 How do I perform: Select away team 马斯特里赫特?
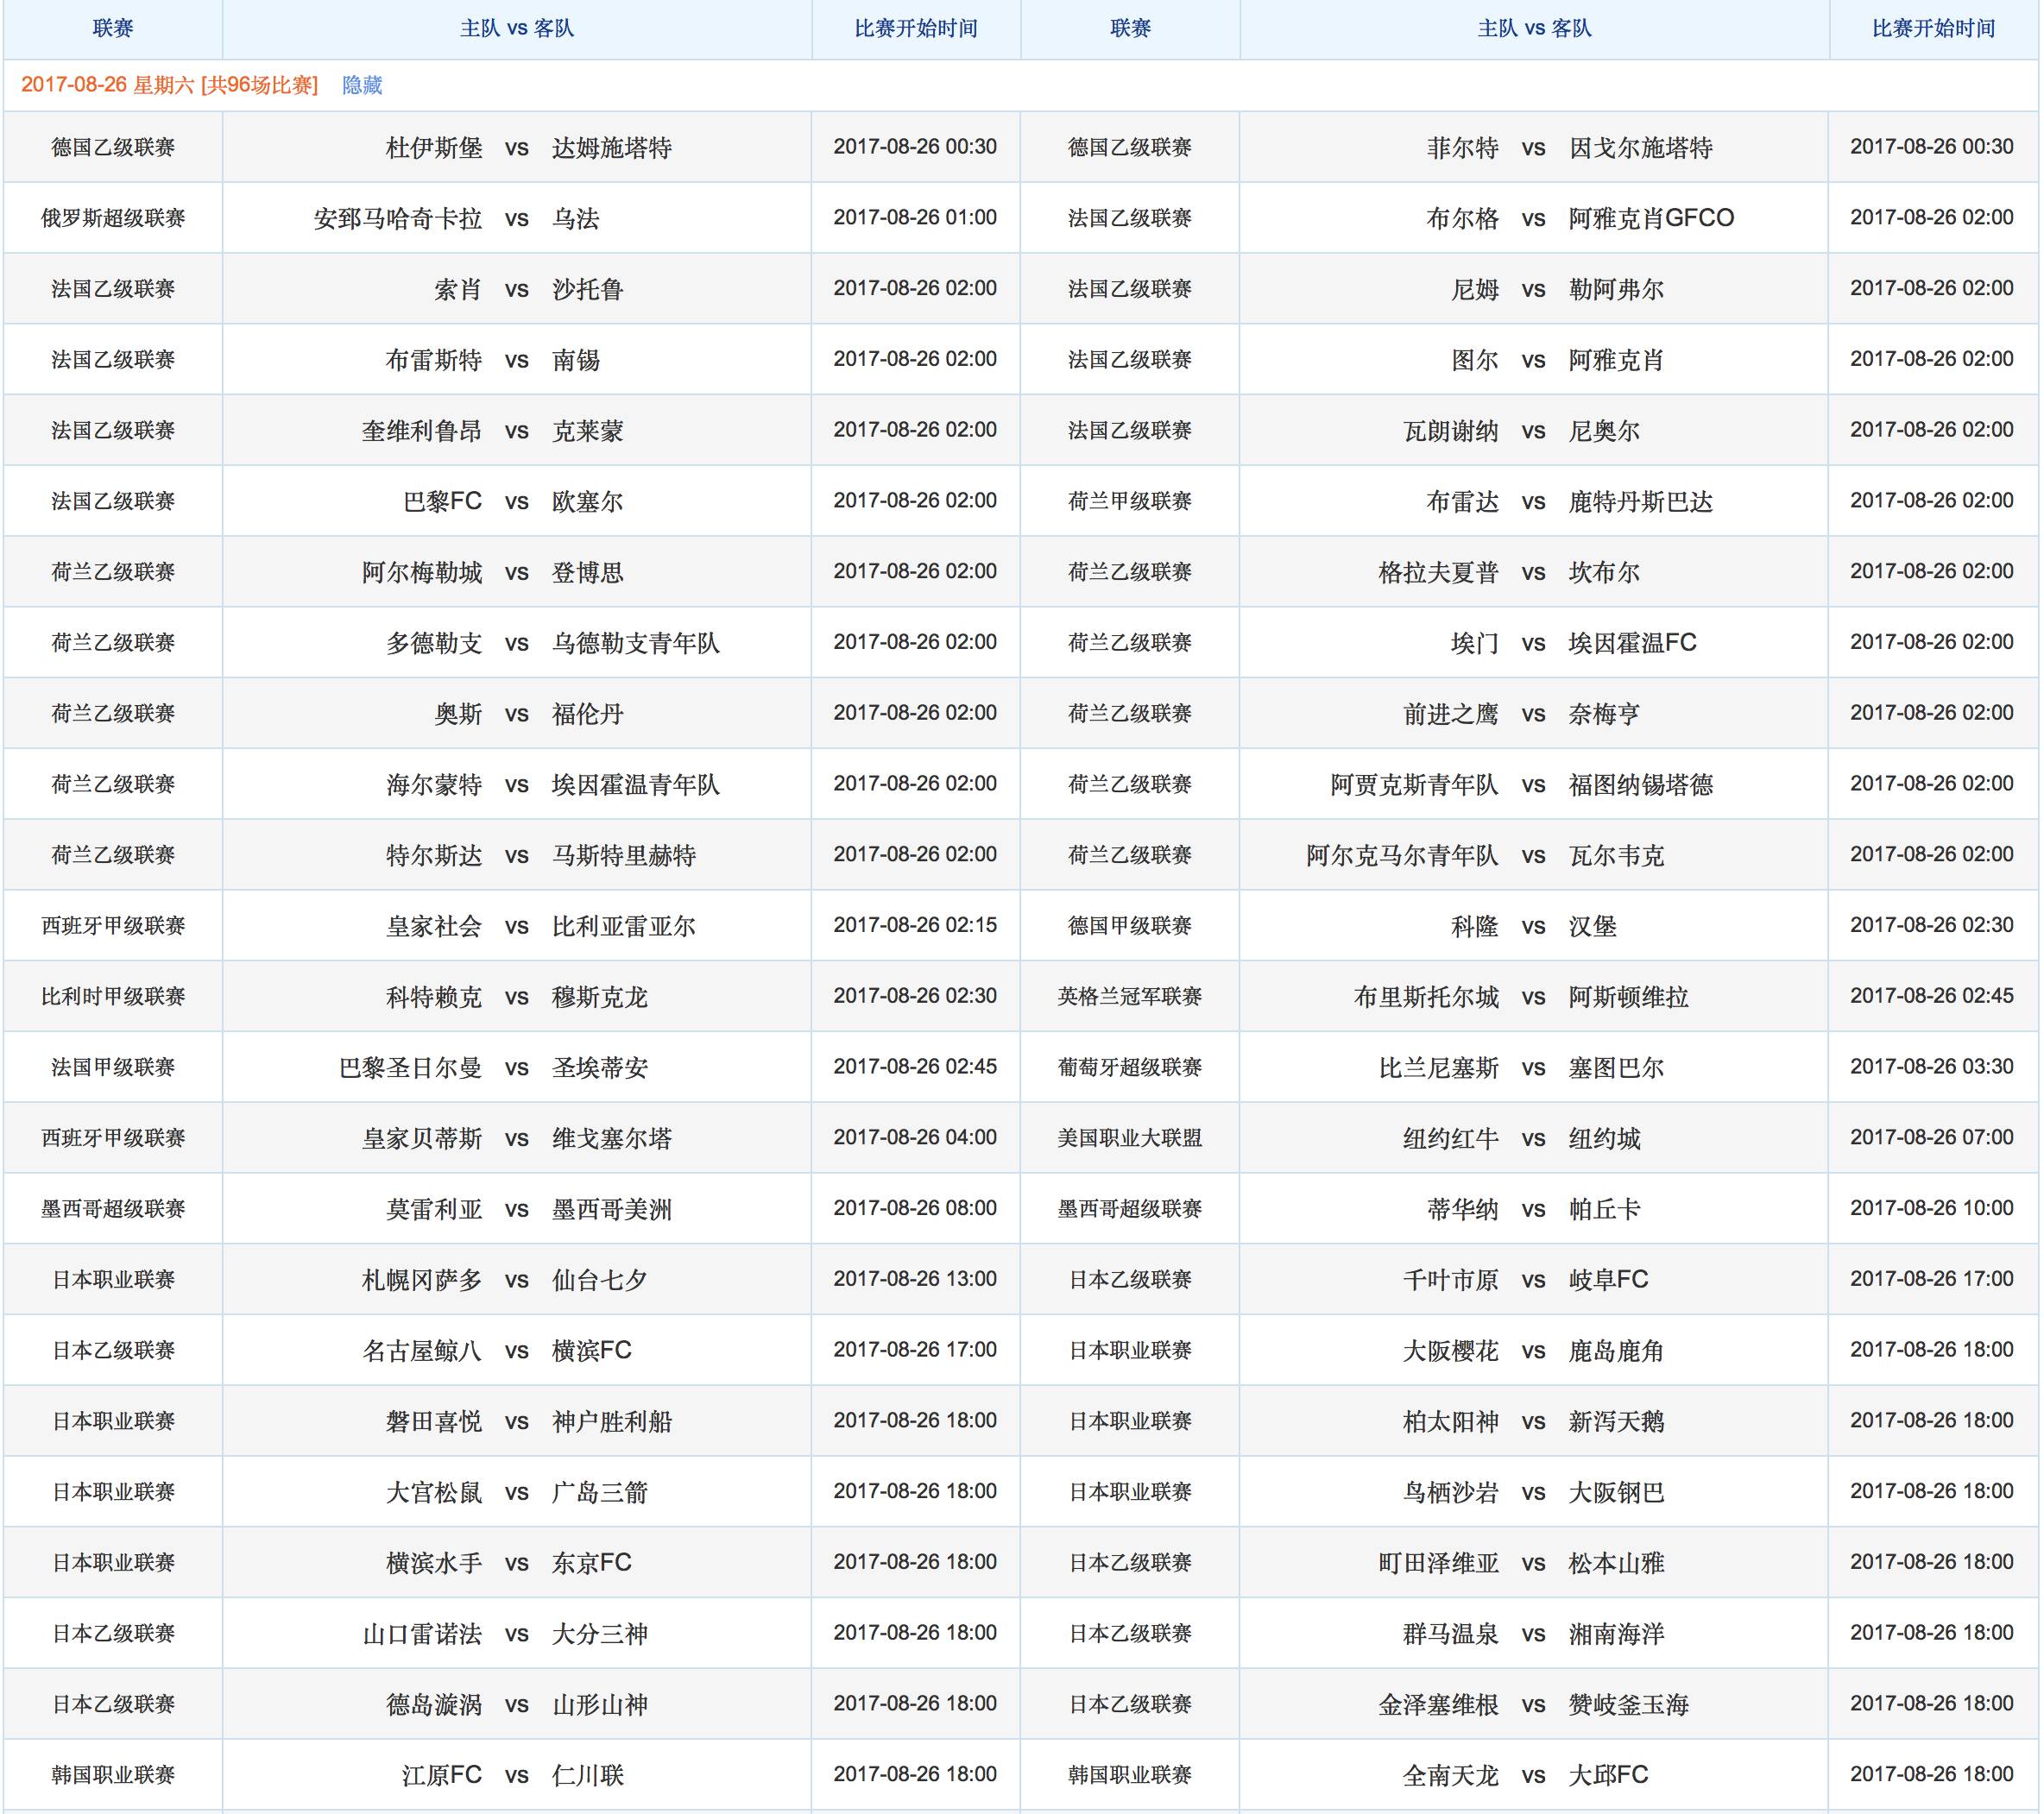[x=624, y=856]
